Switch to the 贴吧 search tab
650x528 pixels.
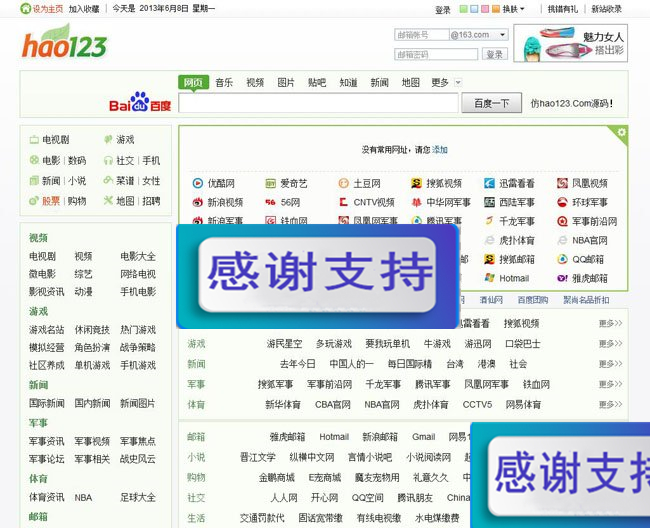[317, 82]
